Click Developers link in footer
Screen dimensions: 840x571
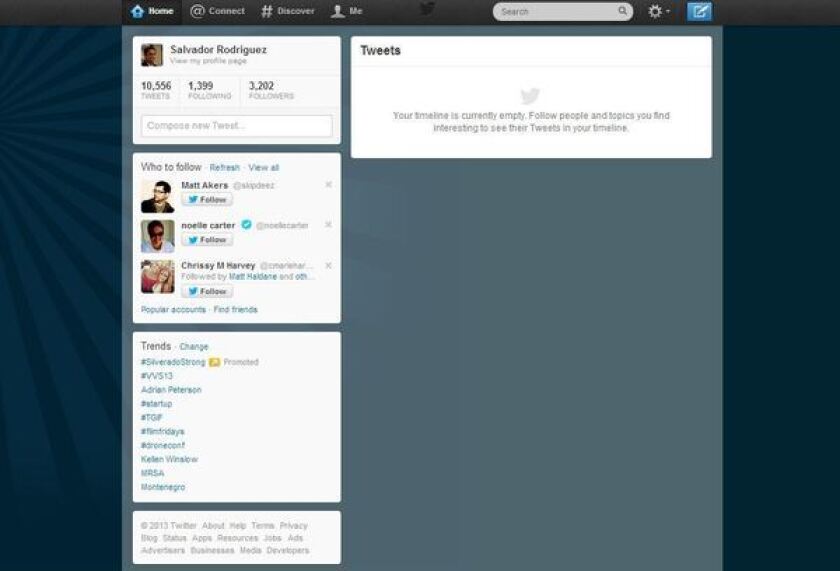(x=288, y=551)
